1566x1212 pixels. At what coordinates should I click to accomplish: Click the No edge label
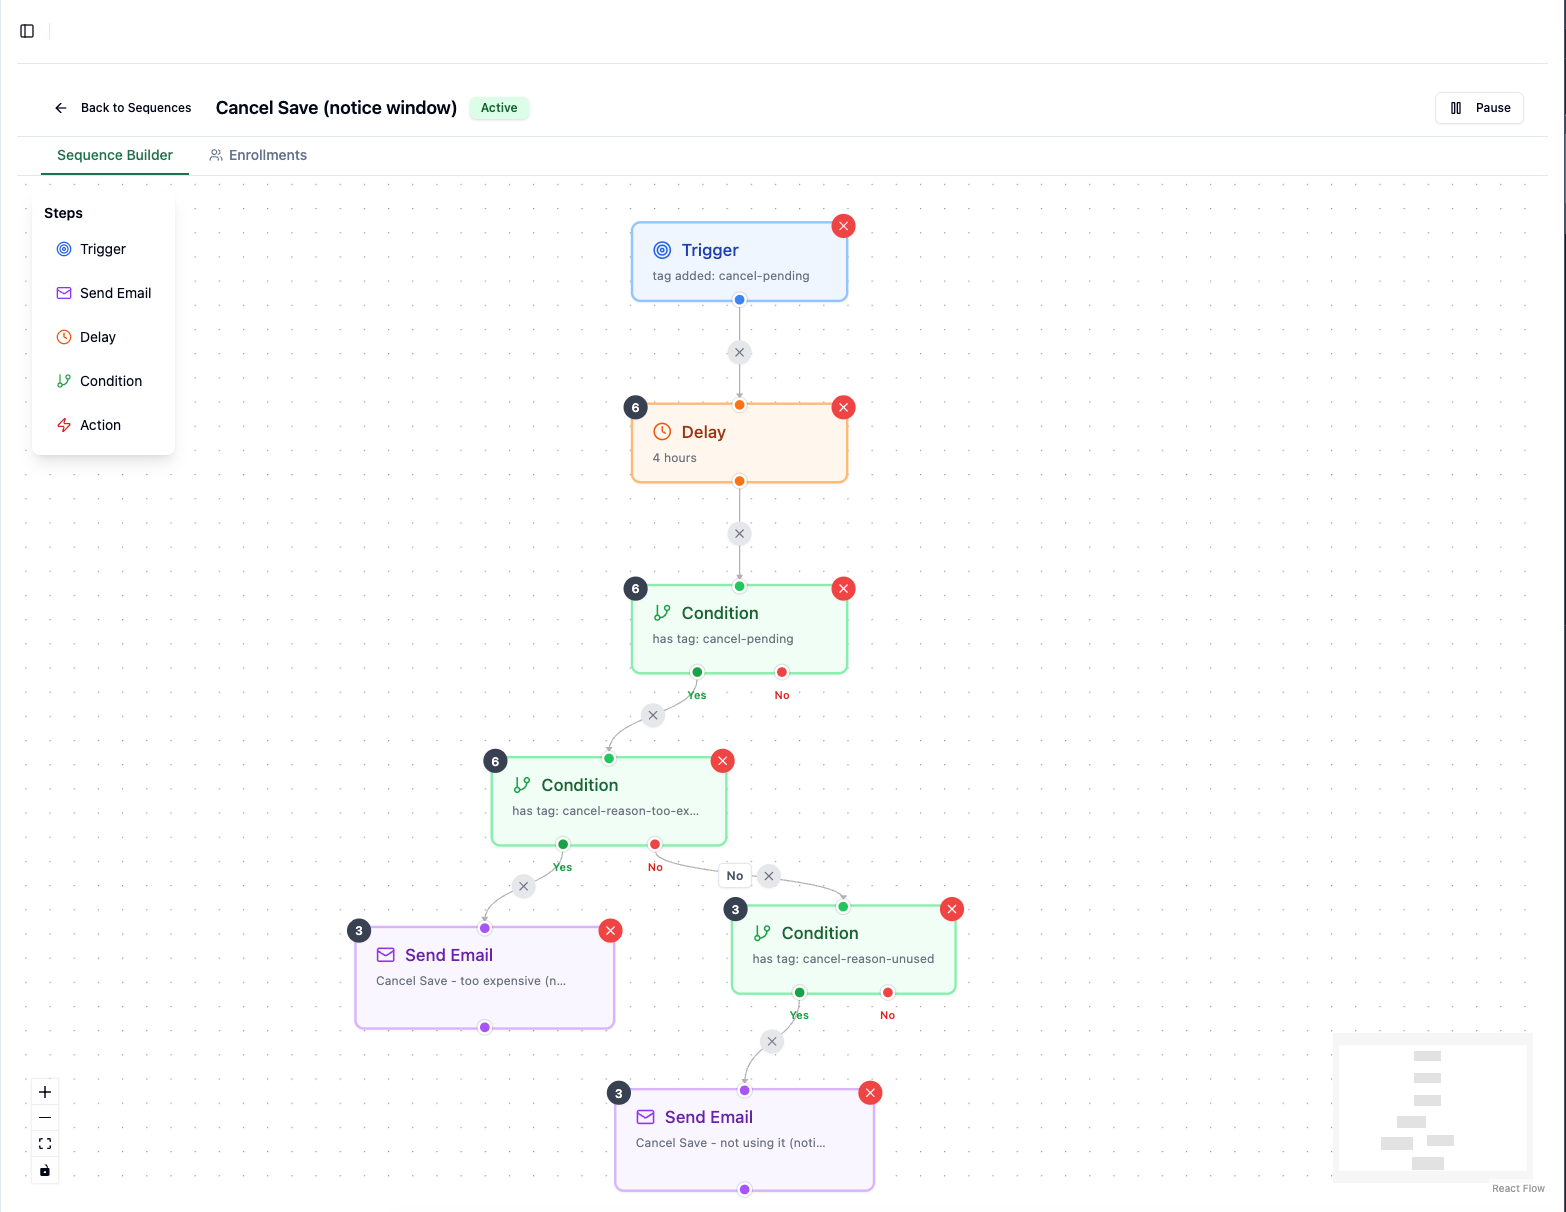(x=735, y=876)
